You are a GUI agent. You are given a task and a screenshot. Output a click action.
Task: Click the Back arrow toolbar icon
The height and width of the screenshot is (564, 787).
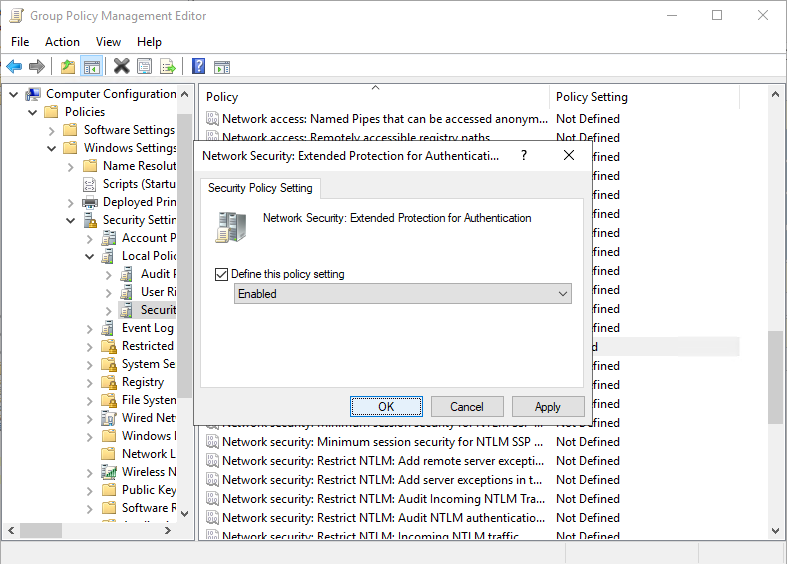point(14,66)
